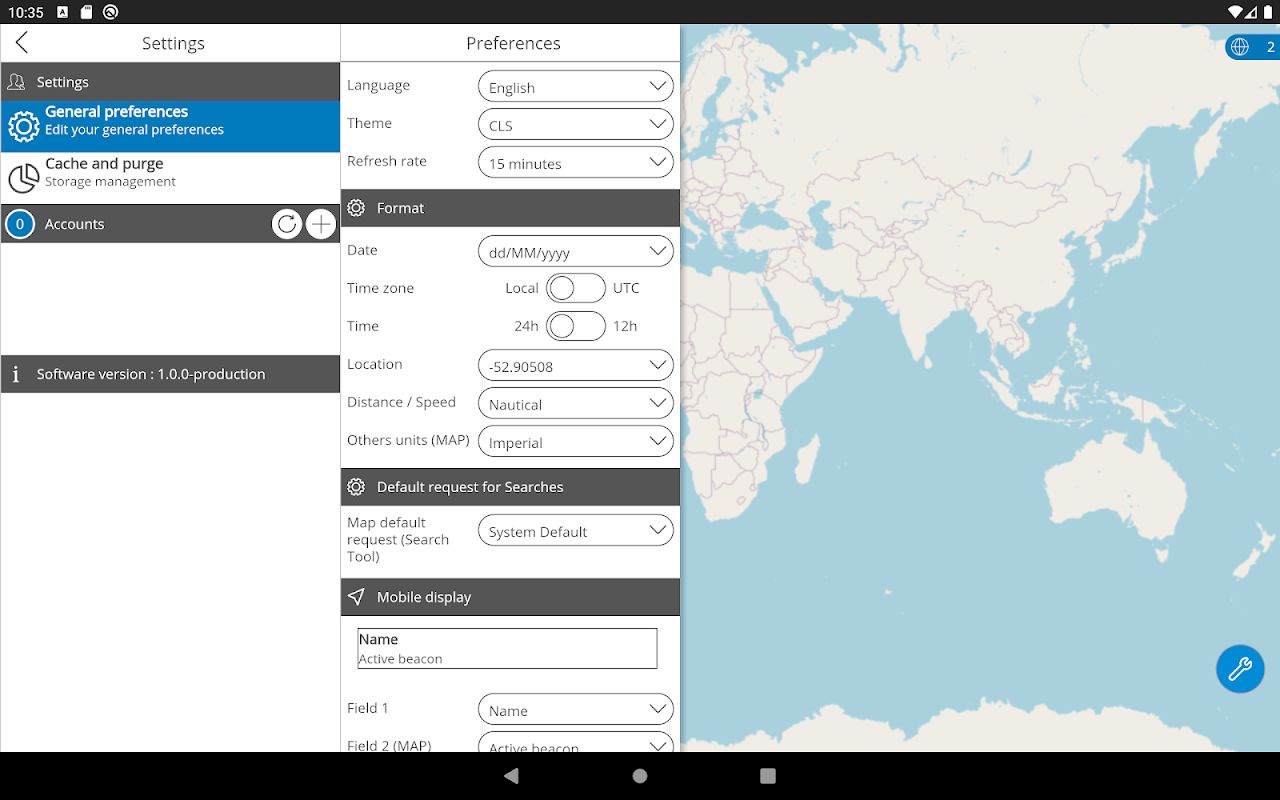Tap the Android recent apps square

[x=768, y=776]
